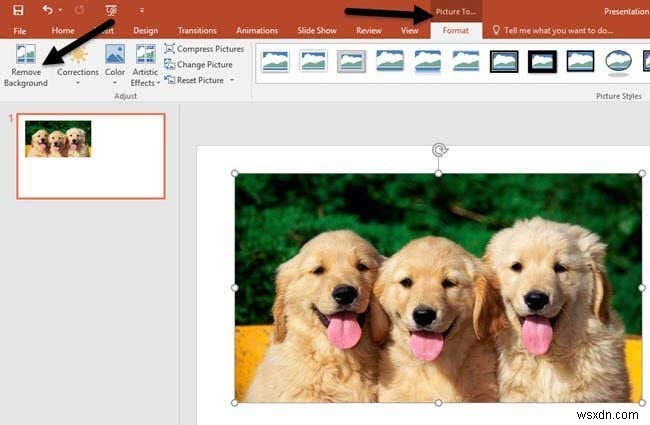Viewport: 650px width, 425px height.
Task: Apply the oval picture style at the gallery's end
Action: 619,61
